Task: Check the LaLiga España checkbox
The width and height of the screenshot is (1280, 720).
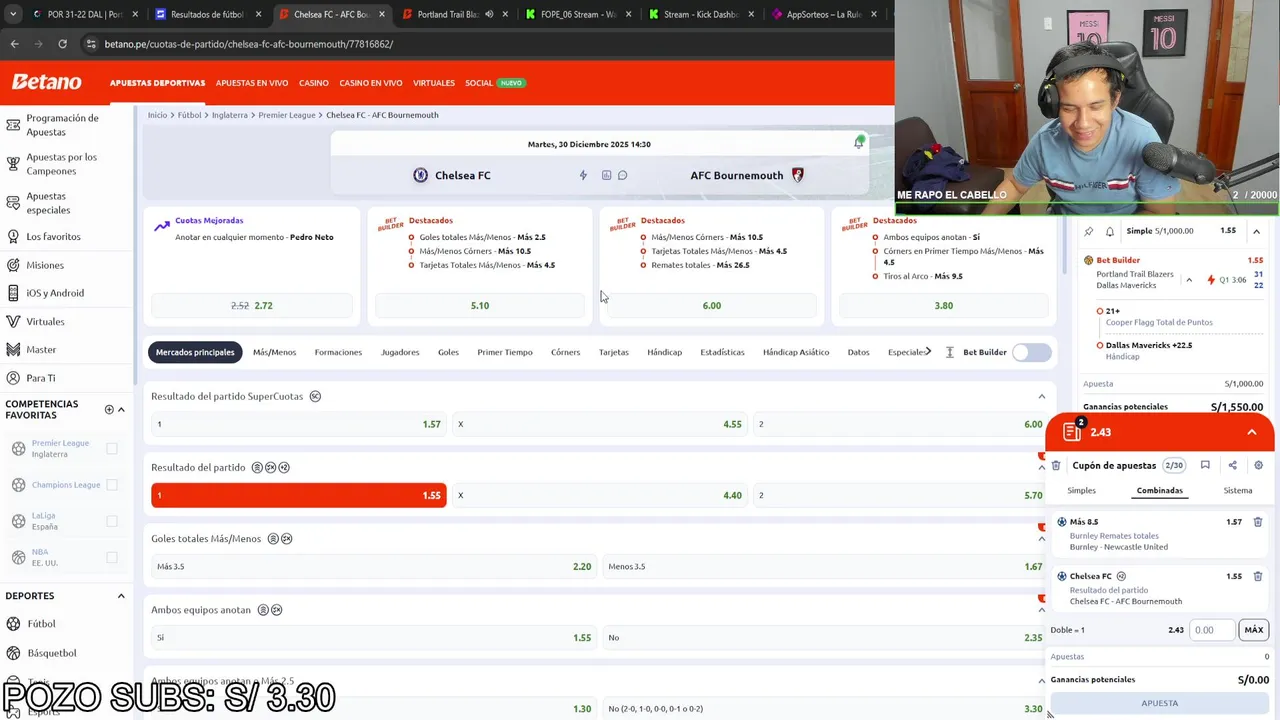Action: 112,521
